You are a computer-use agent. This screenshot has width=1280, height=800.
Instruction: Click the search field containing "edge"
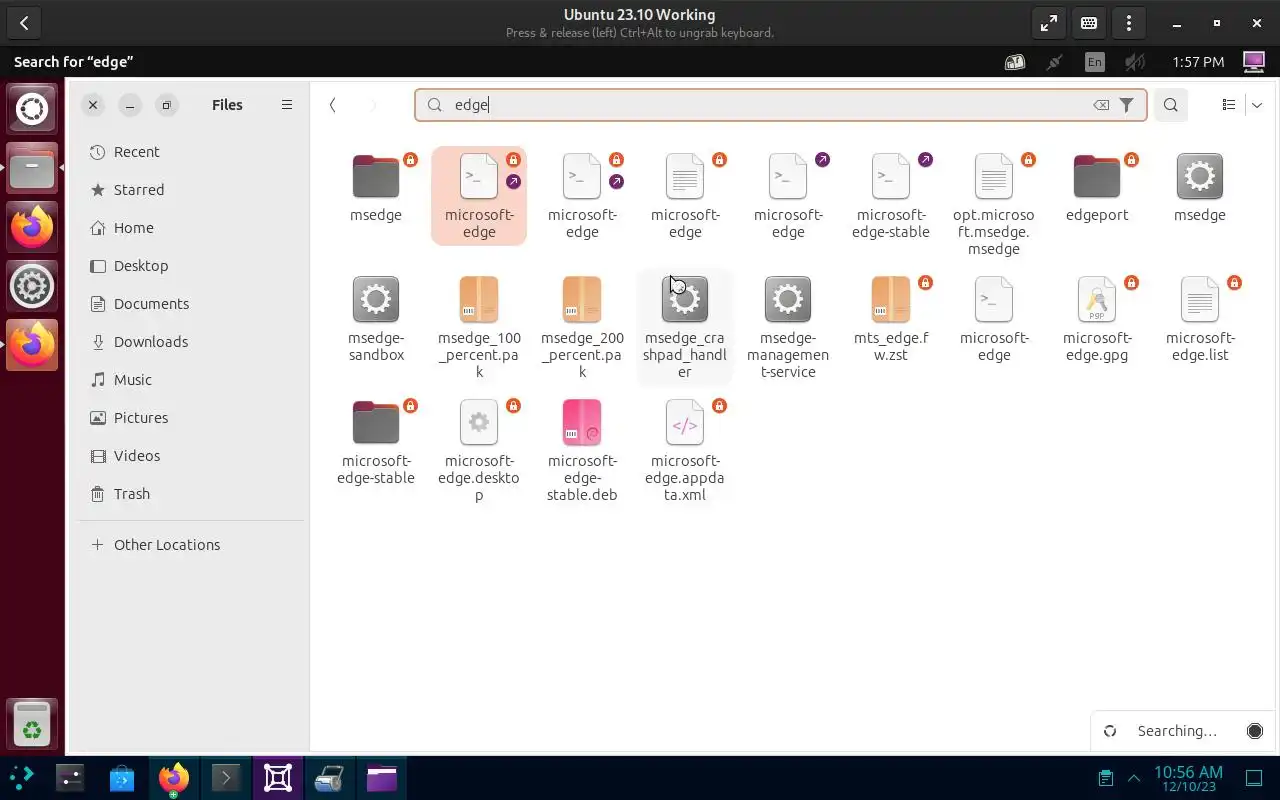(x=780, y=105)
